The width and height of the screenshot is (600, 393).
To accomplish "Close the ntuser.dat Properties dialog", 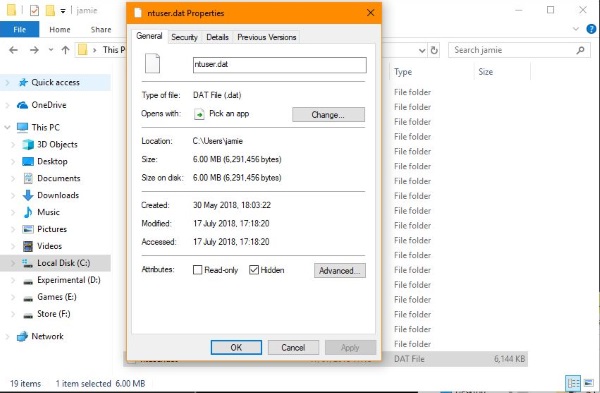I will [370, 13].
